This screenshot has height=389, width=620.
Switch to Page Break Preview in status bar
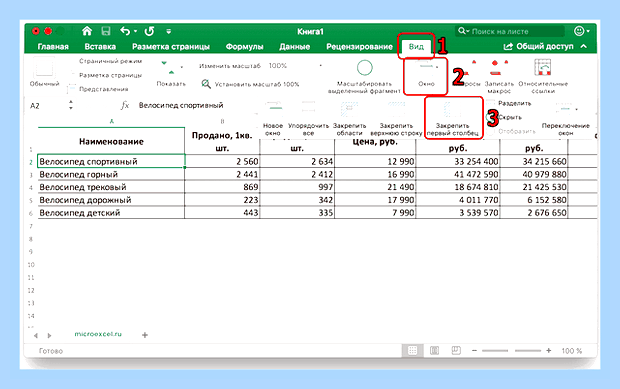click(x=456, y=350)
